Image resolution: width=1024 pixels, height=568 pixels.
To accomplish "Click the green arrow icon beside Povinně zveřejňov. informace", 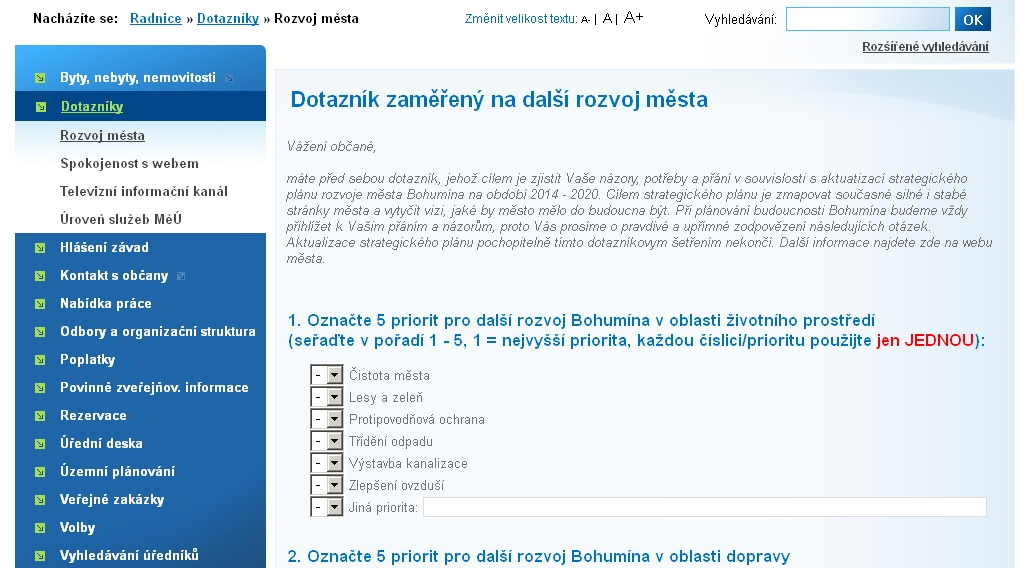I will [x=40, y=388].
